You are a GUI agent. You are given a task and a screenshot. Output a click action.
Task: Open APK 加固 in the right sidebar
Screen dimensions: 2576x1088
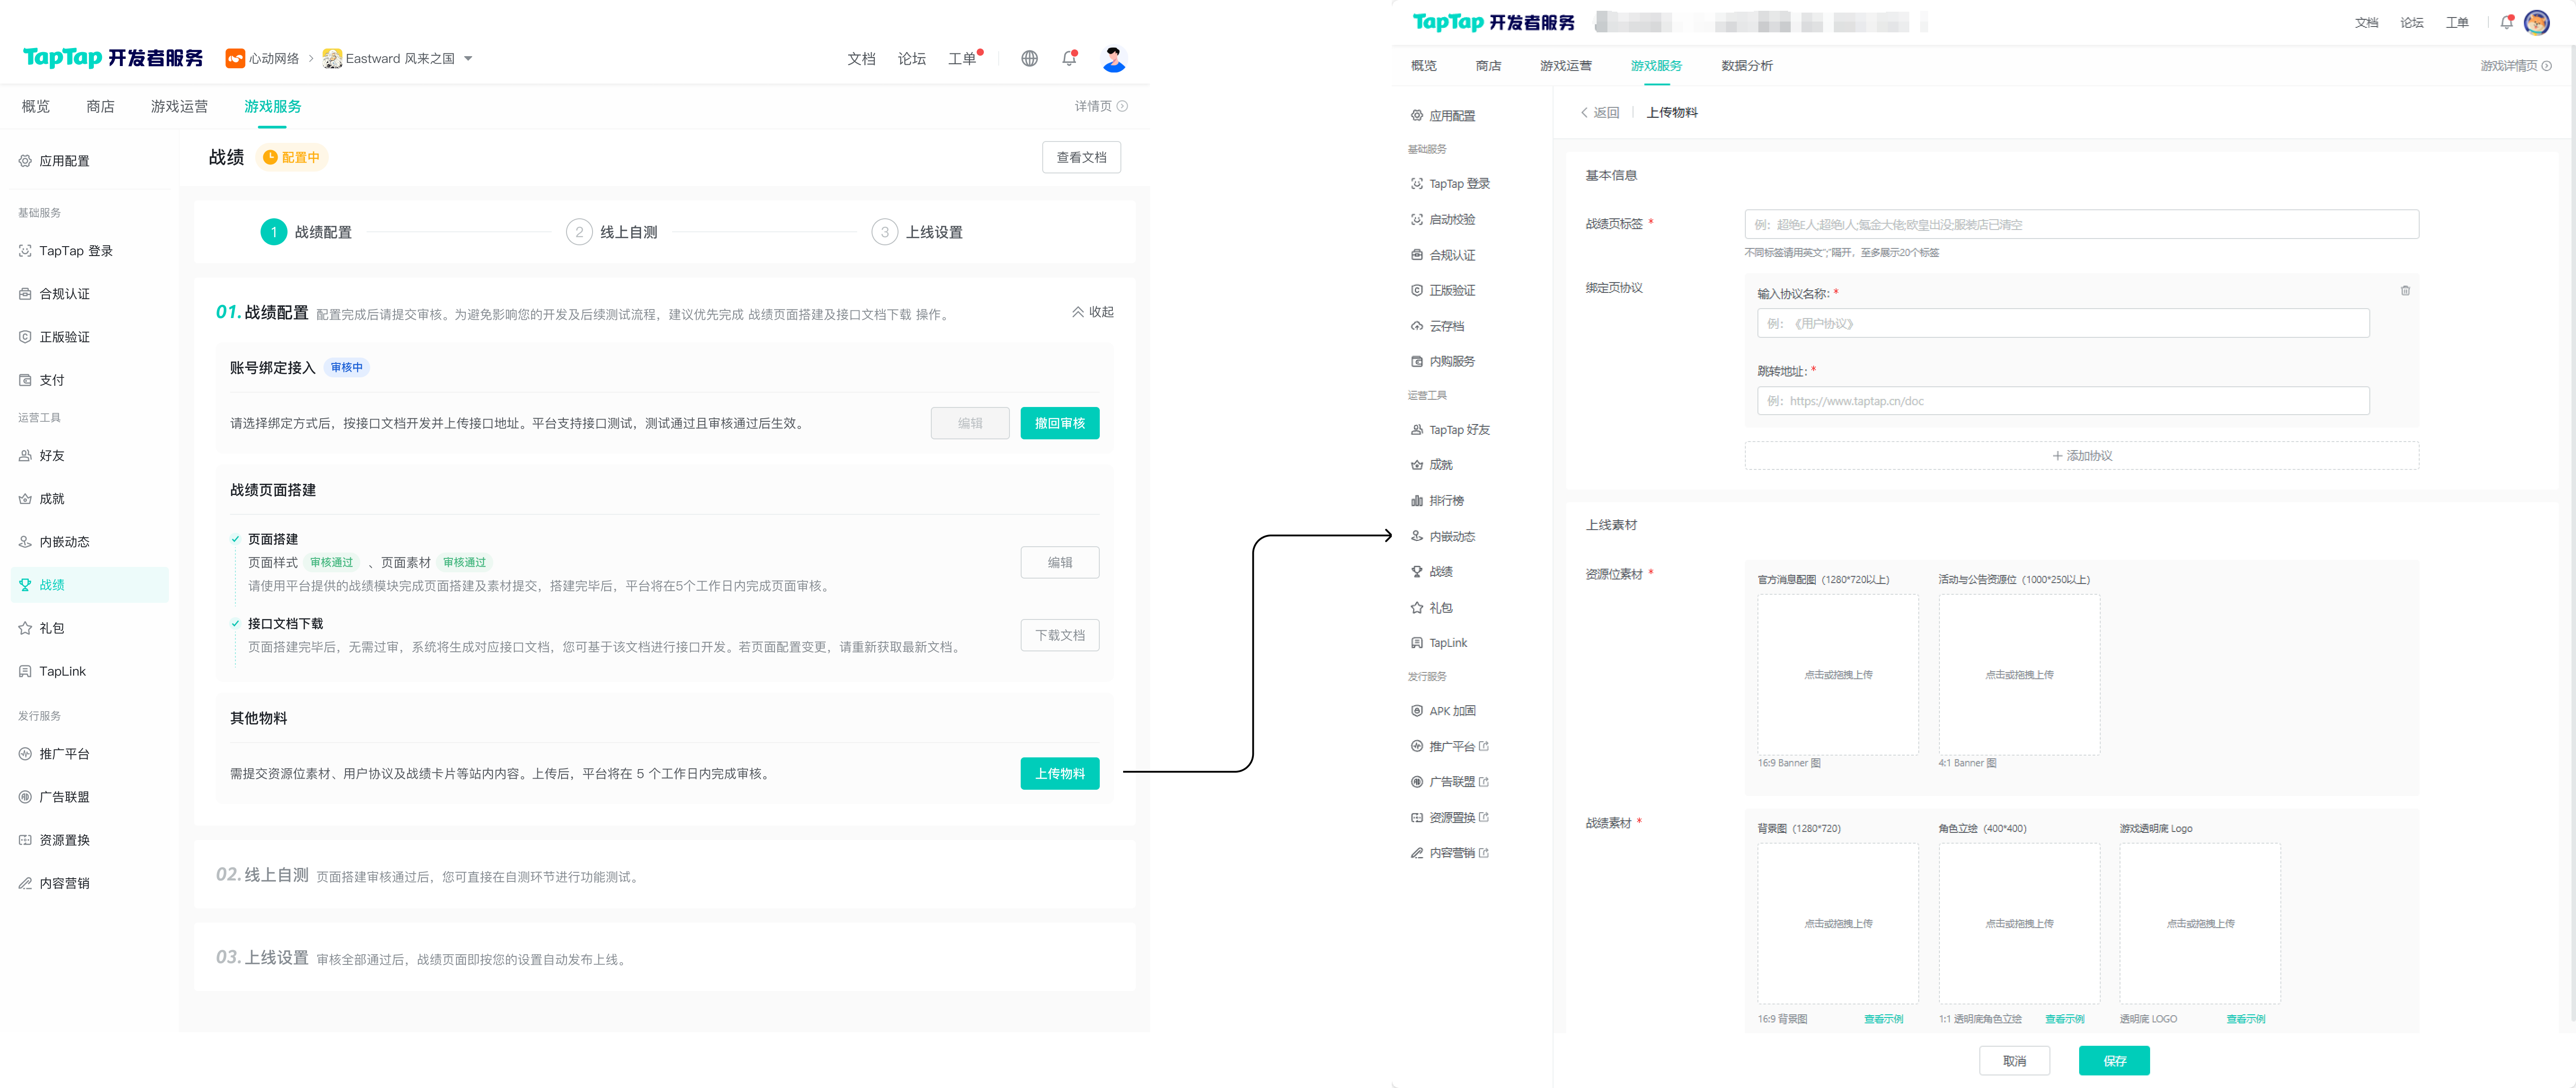click(x=1452, y=711)
